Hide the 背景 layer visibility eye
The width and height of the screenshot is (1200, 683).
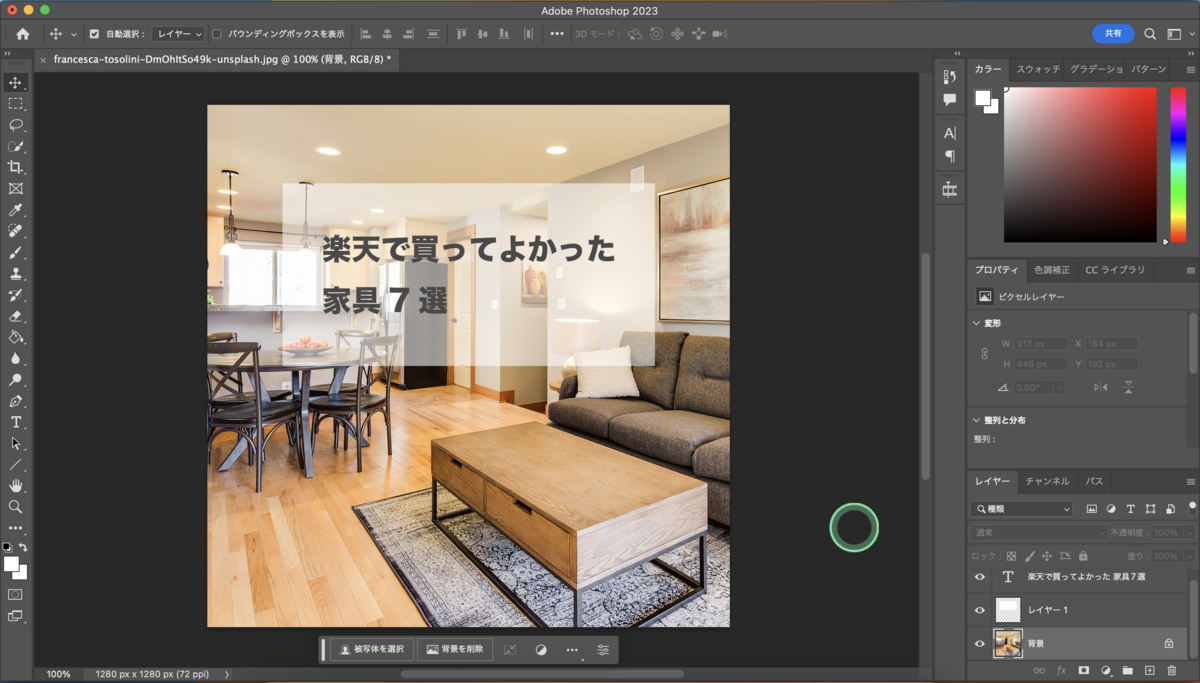coord(980,644)
